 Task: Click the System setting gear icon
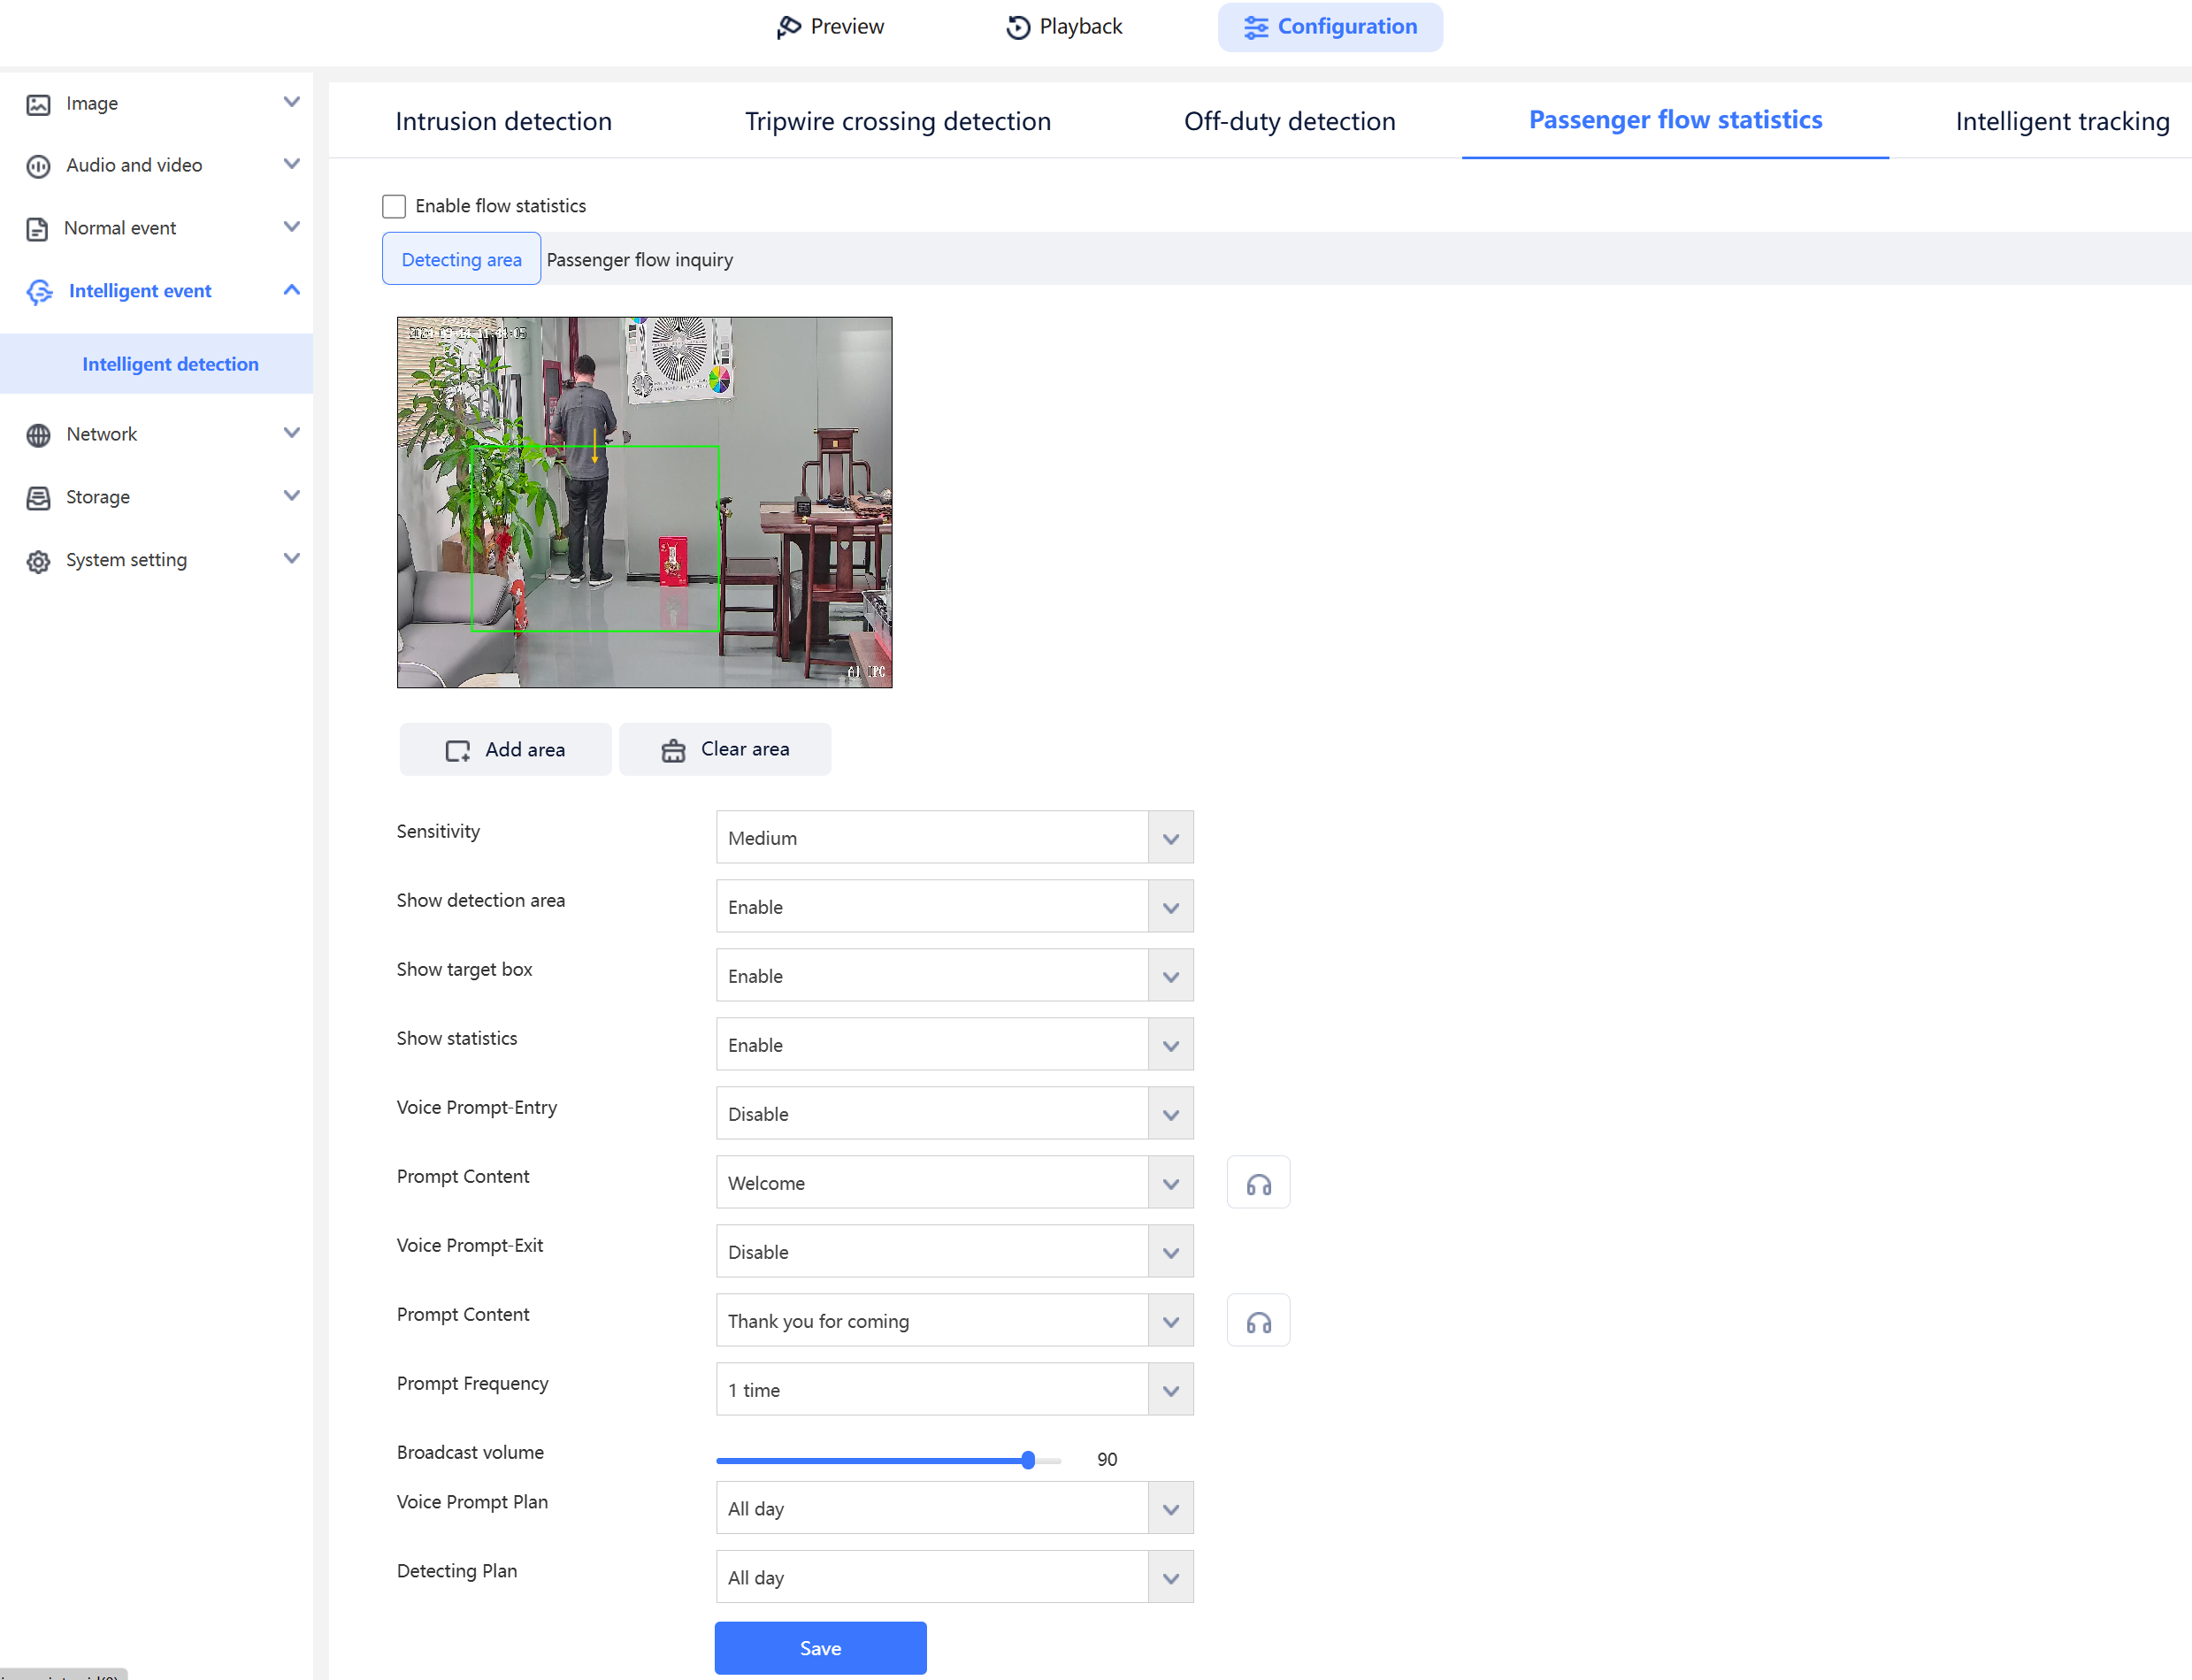(x=38, y=561)
